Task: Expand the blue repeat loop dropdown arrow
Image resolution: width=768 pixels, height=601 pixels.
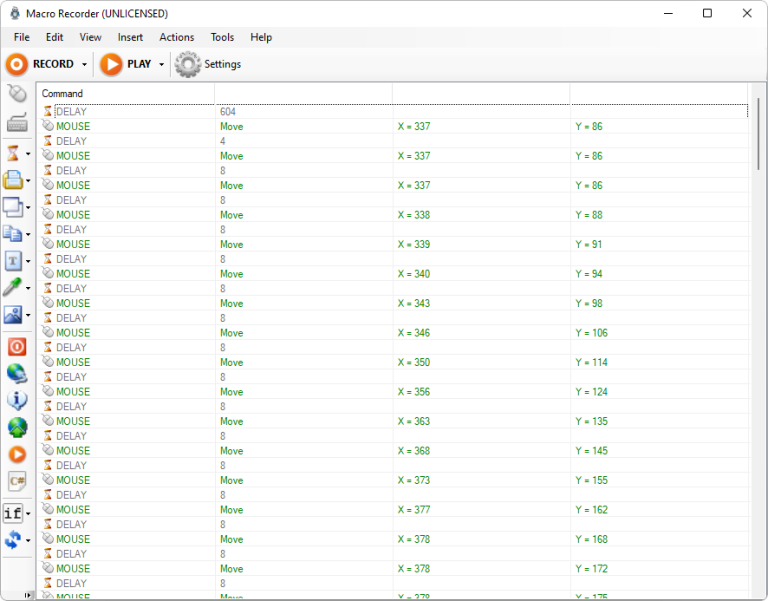Action: point(28,541)
